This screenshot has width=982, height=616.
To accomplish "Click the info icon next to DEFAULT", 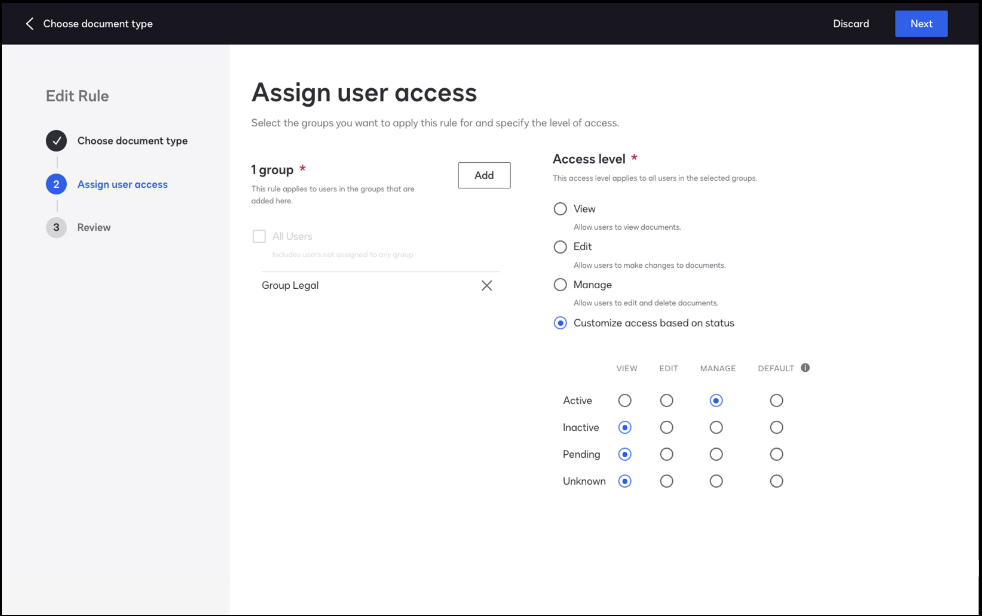I will tap(805, 368).
